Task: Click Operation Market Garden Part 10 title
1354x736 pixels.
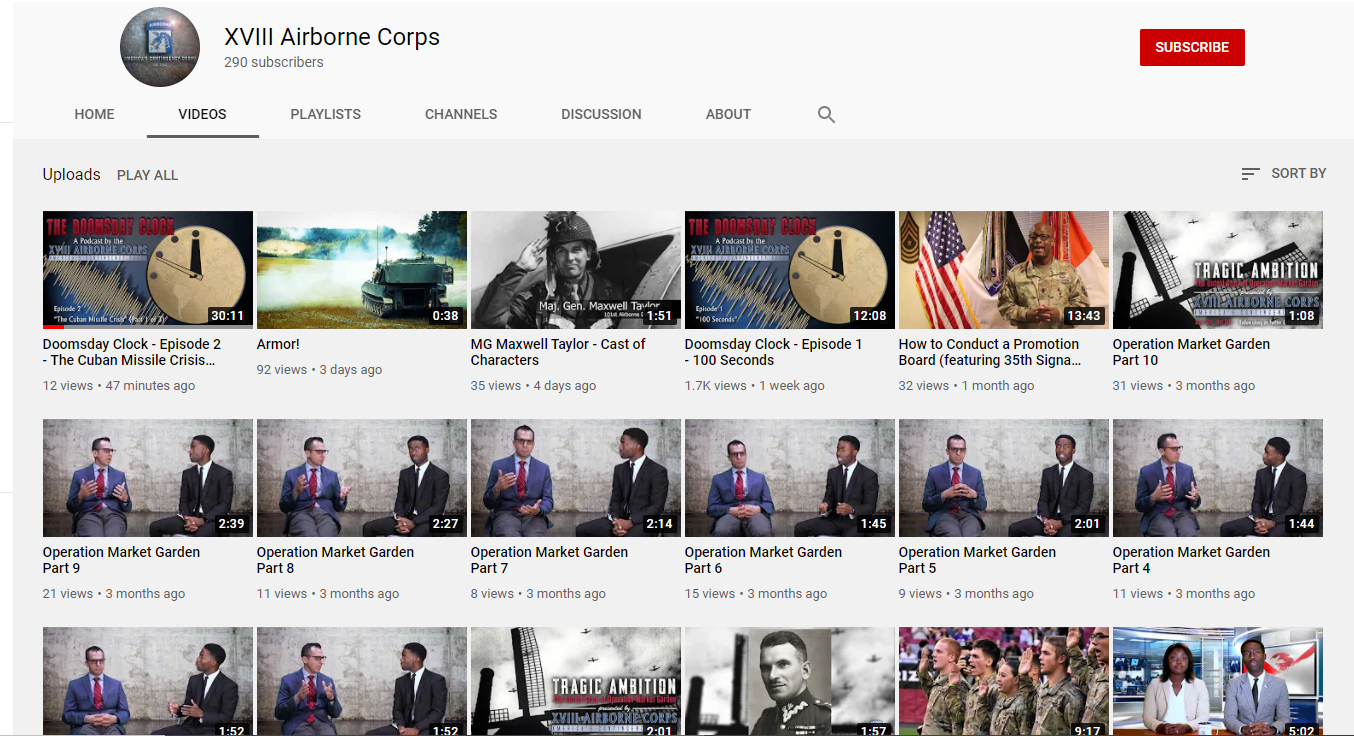Action: coord(1191,352)
